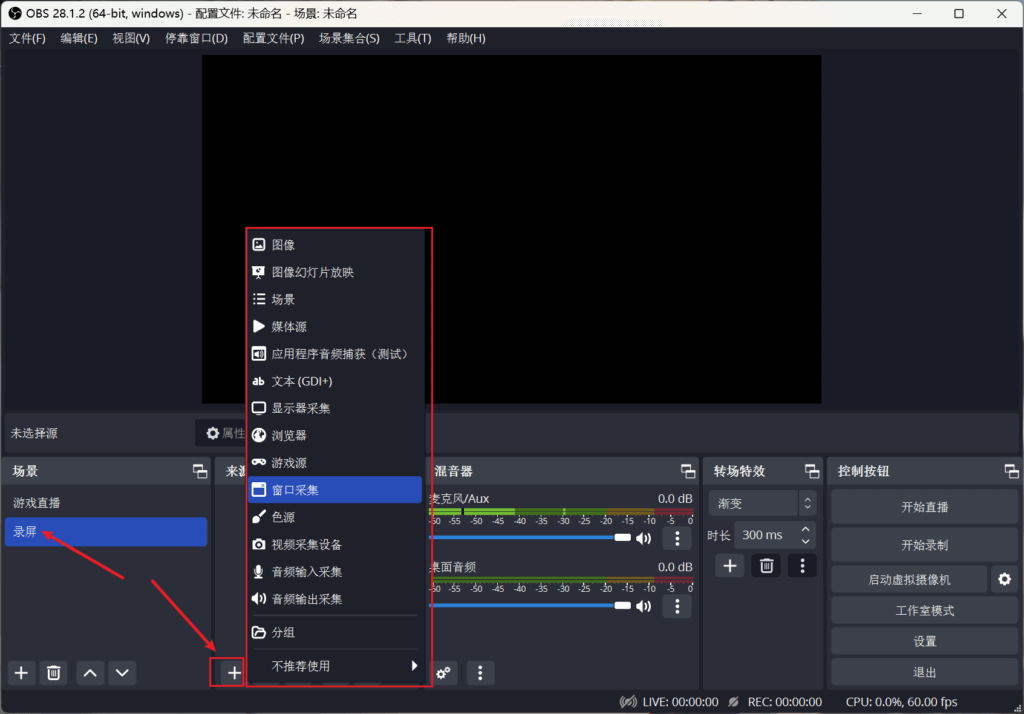Click the 开始直播 button

click(924, 507)
